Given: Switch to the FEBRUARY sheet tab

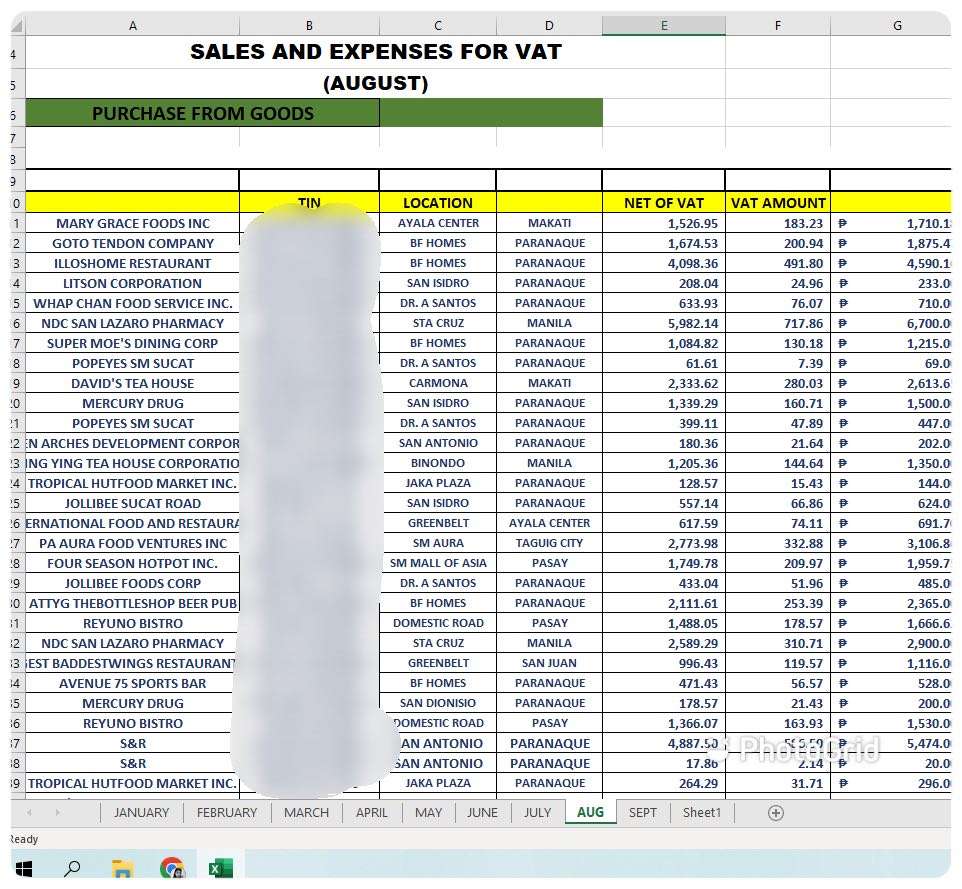Looking at the screenshot, I should [x=226, y=813].
